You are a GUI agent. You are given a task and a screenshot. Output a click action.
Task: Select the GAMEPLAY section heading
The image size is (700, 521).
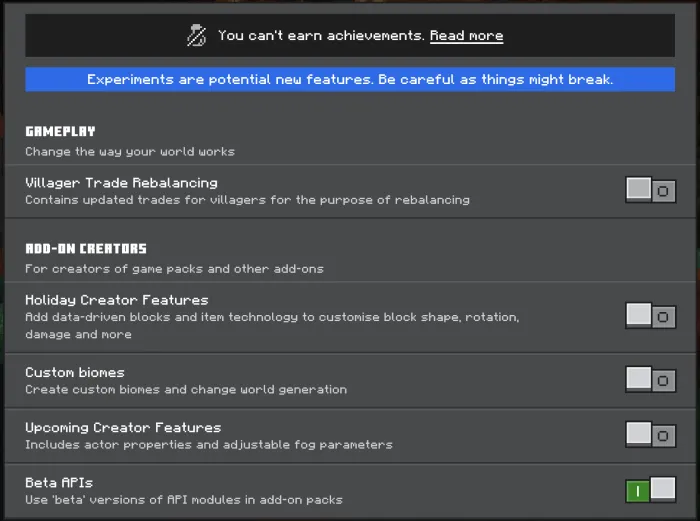click(60, 131)
